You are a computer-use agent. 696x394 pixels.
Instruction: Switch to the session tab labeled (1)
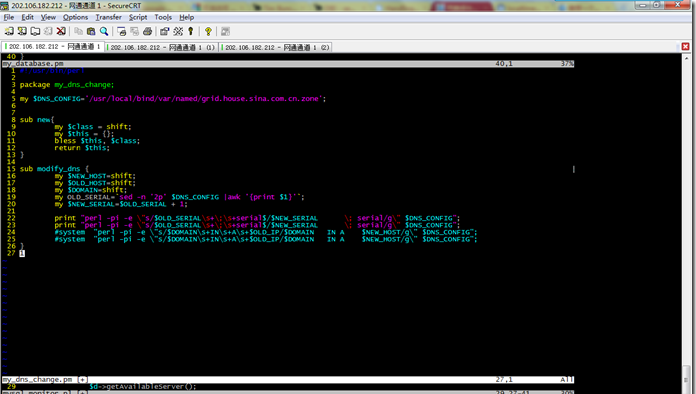162,47
